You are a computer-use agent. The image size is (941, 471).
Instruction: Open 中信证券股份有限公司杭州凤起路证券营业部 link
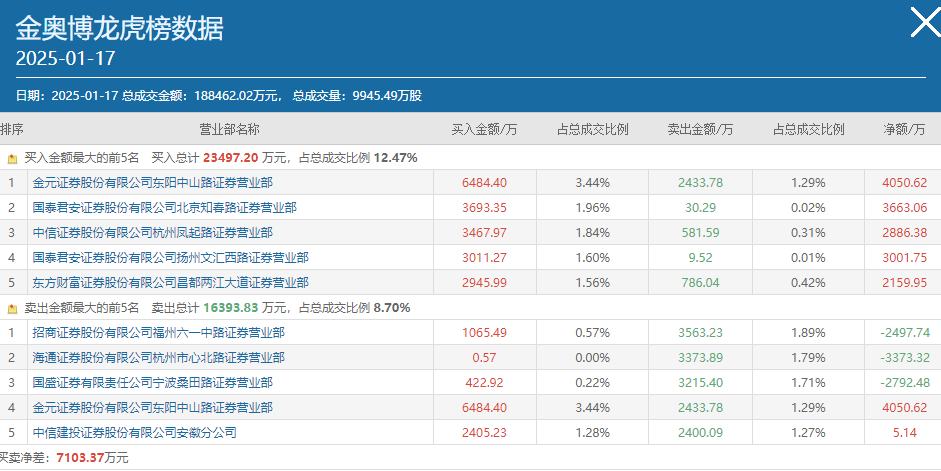[x=152, y=233]
